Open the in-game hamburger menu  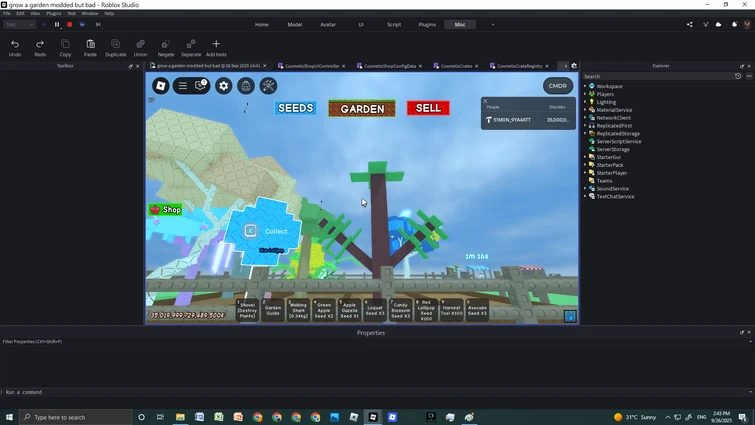[182, 86]
